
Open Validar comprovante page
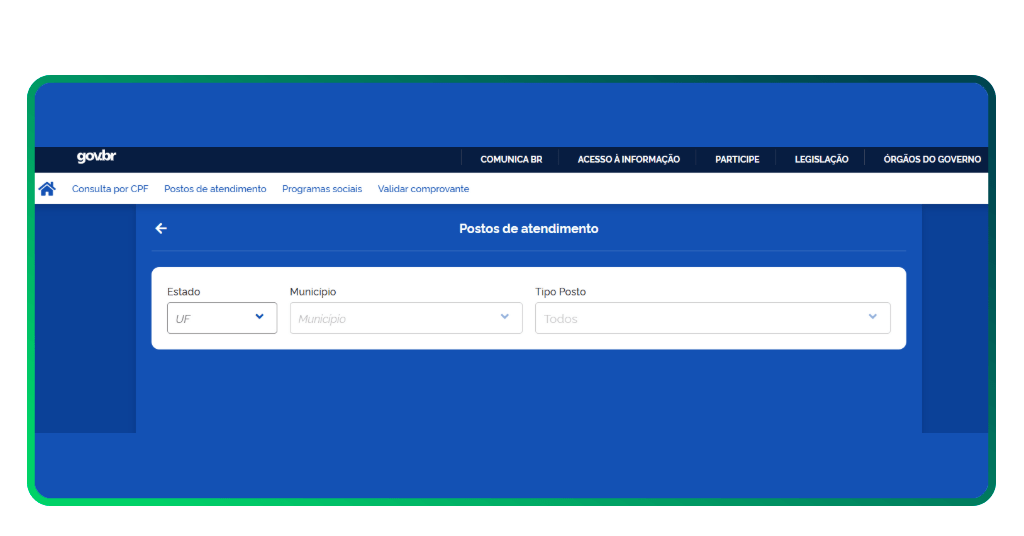tap(423, 189)
